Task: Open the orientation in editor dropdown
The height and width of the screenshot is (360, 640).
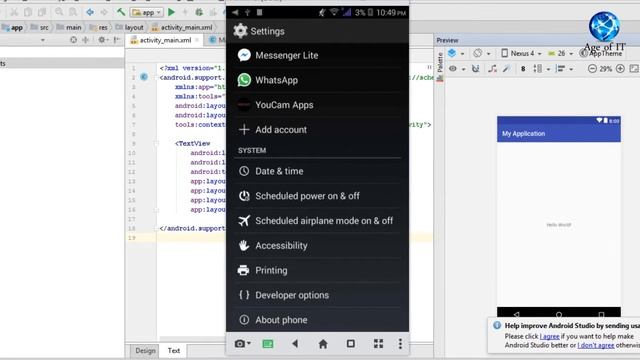Action: click(x=481, y=53)
